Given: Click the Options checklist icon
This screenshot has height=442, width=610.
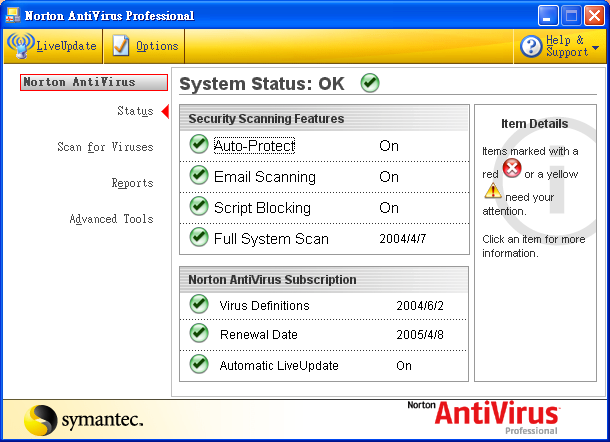Looking at the screenshot, I should pyautogui.click(x=121, y=46).
